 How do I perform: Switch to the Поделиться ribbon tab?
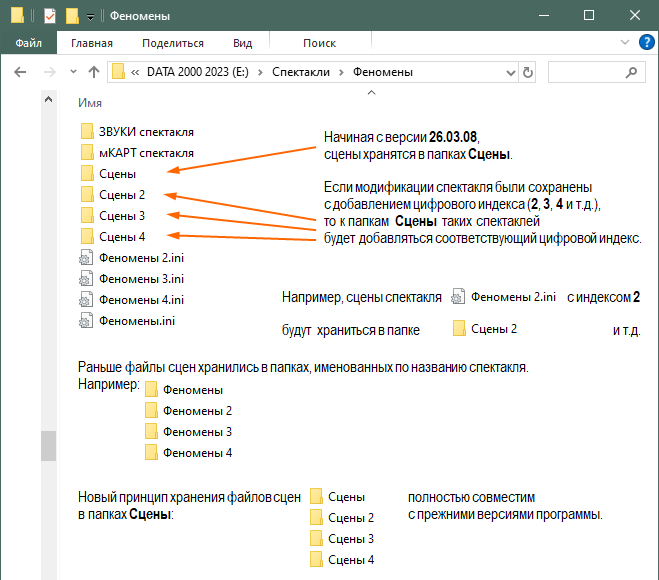point(173,43)
